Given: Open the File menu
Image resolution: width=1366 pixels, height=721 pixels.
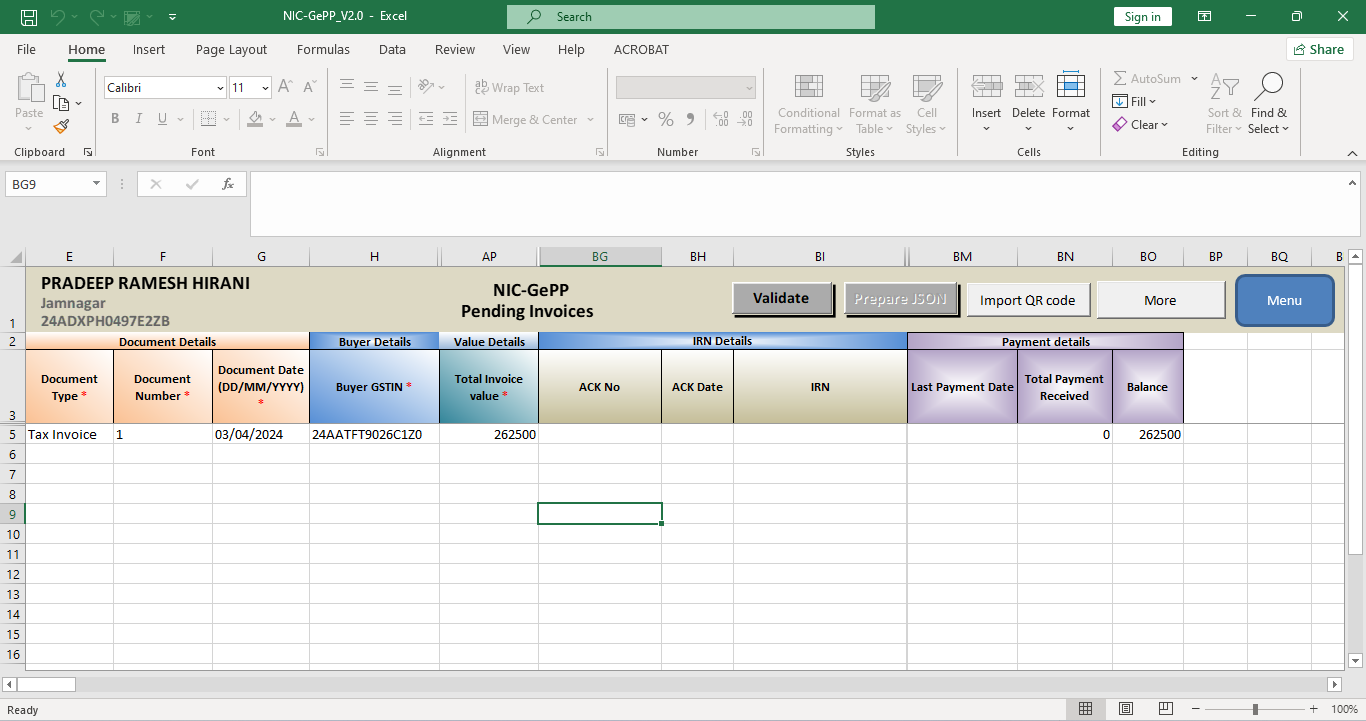Looking at the screenshot, I should click(x=26, y=49).
